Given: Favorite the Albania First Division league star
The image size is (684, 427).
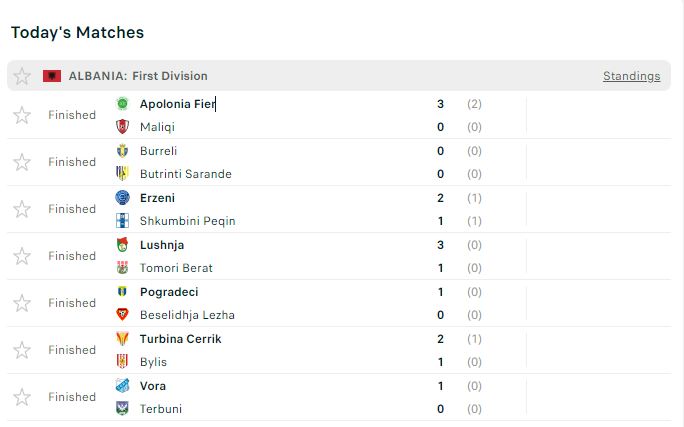Looking at the screenshot, I should coord(22,76).
